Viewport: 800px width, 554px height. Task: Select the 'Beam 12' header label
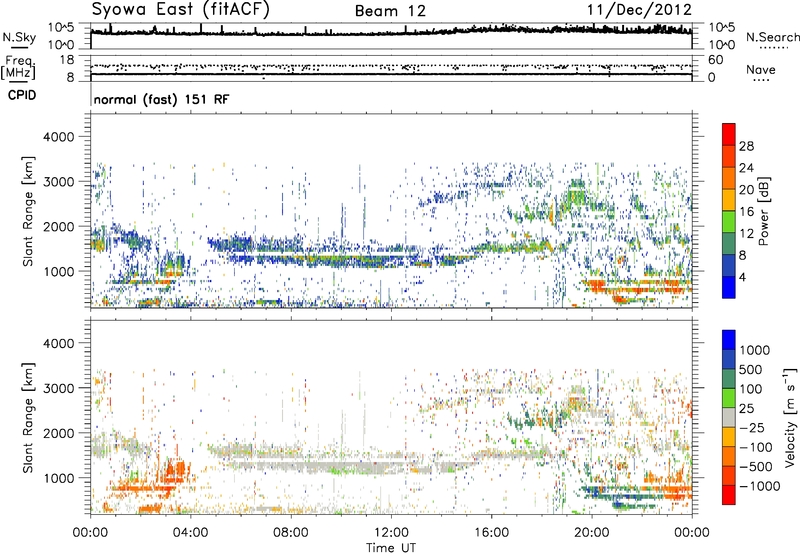click(390, 11)
